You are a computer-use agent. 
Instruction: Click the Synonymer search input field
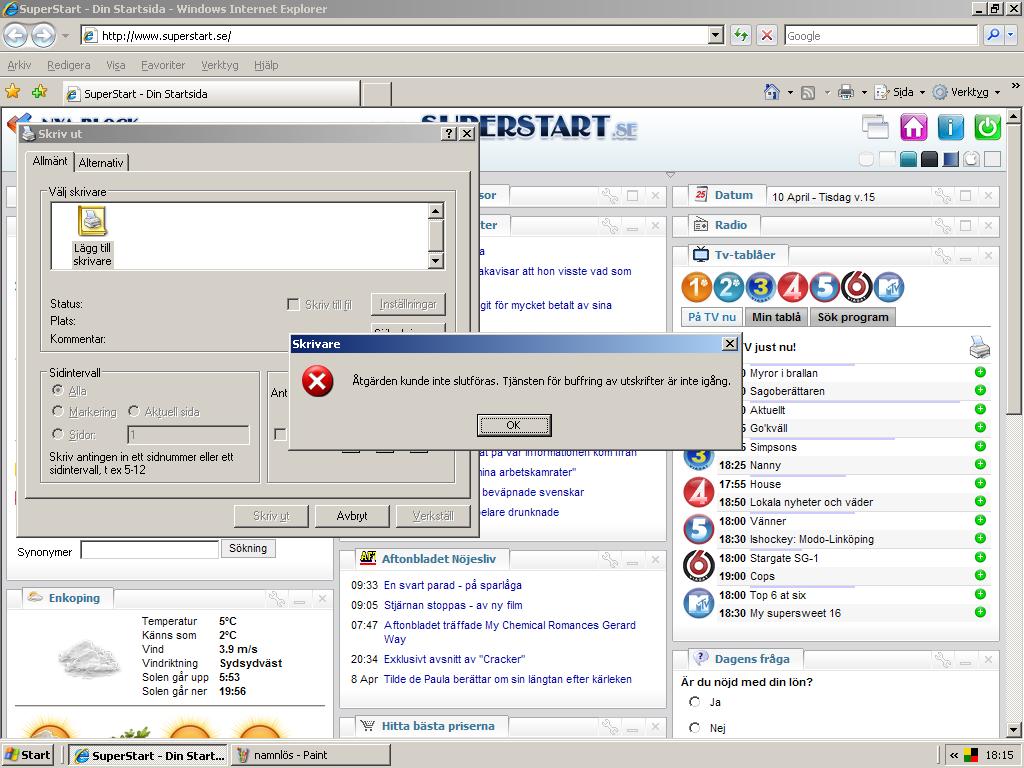(150, 549)
